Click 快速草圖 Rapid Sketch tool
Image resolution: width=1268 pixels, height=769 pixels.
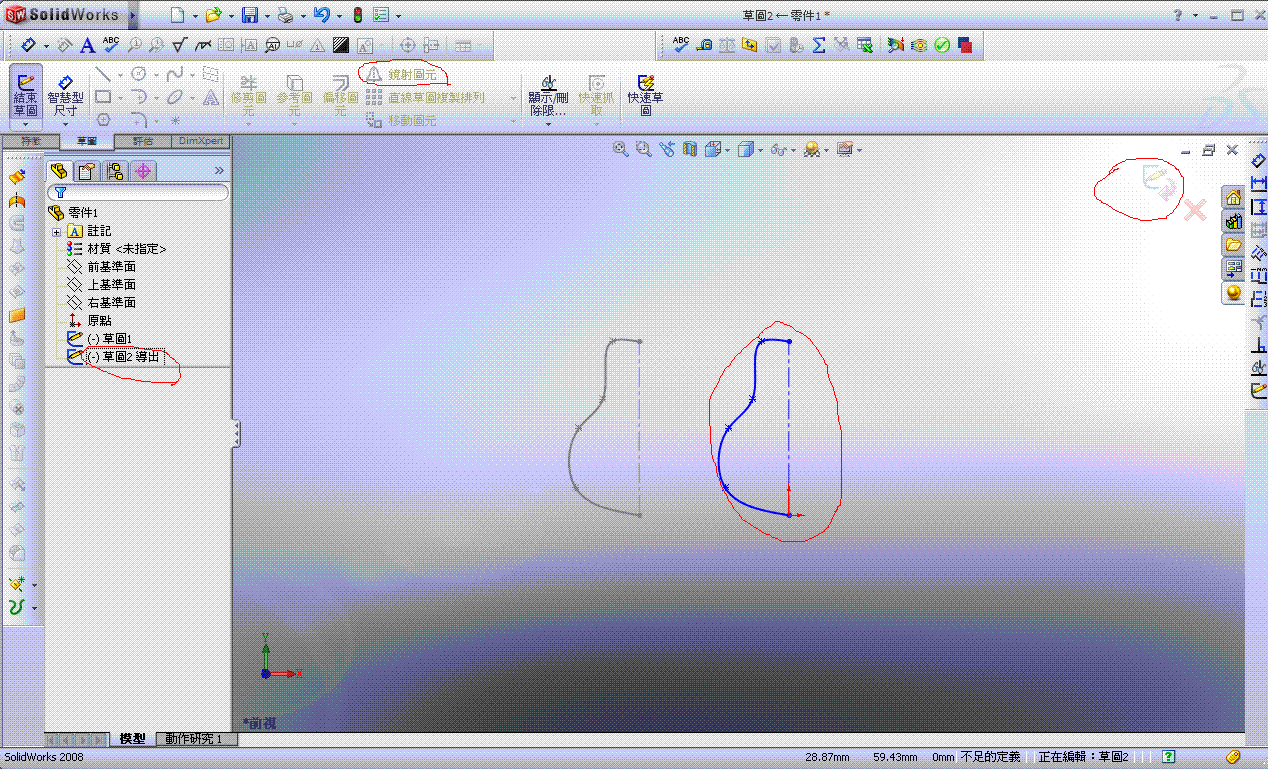pos(645,94)
